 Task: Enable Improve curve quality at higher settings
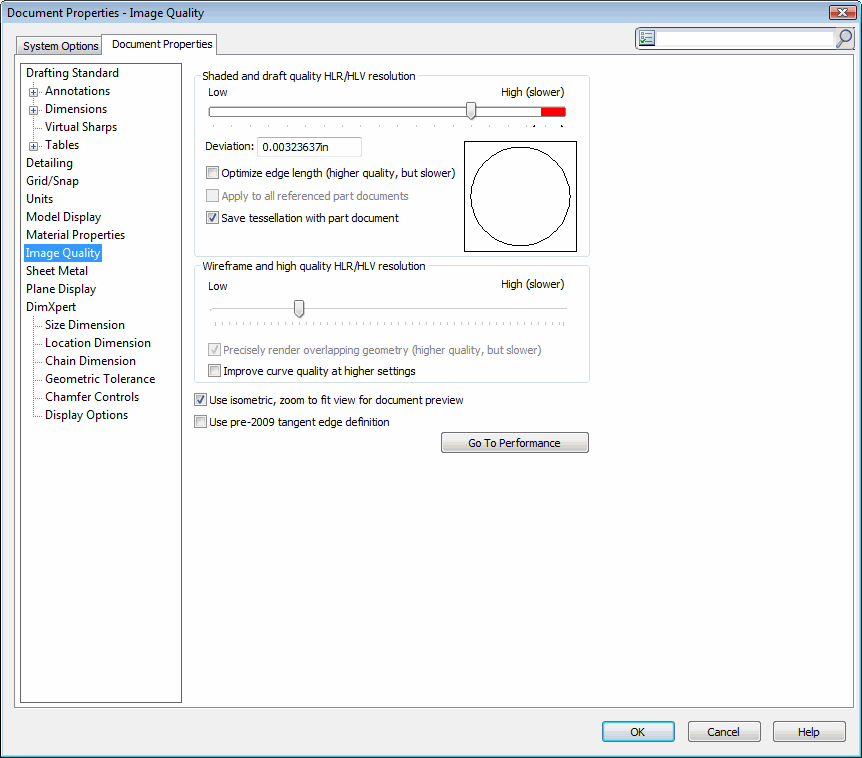tap(214, 371)
